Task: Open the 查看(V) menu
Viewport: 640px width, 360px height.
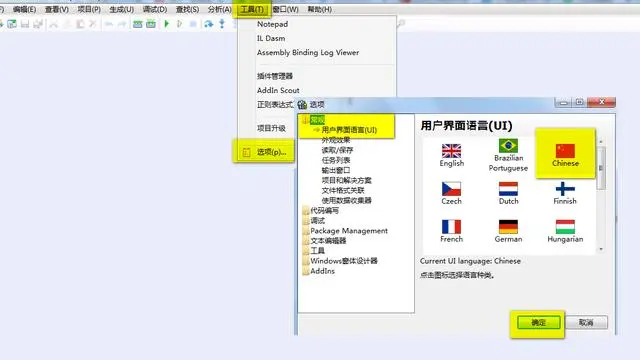Action: point(57,9)
